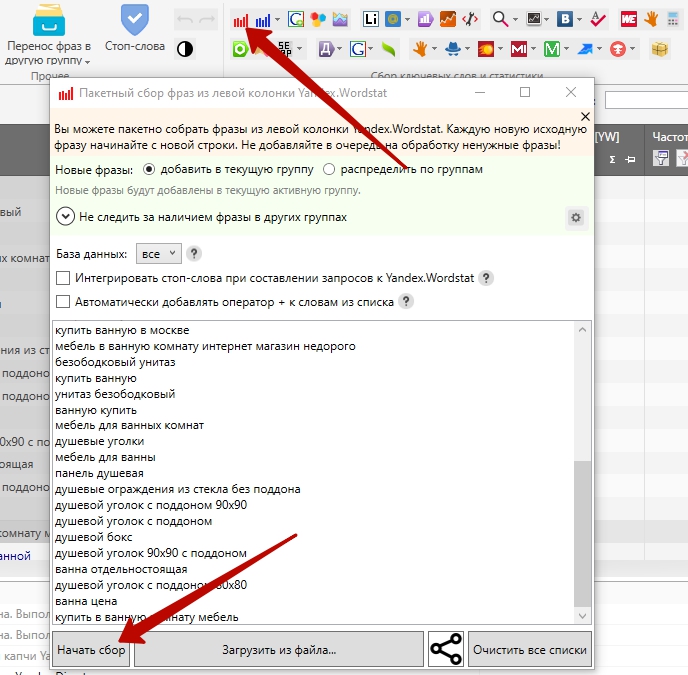
Task: Select 'добавить в текущую группу' radio button
Action: [149, 169]
